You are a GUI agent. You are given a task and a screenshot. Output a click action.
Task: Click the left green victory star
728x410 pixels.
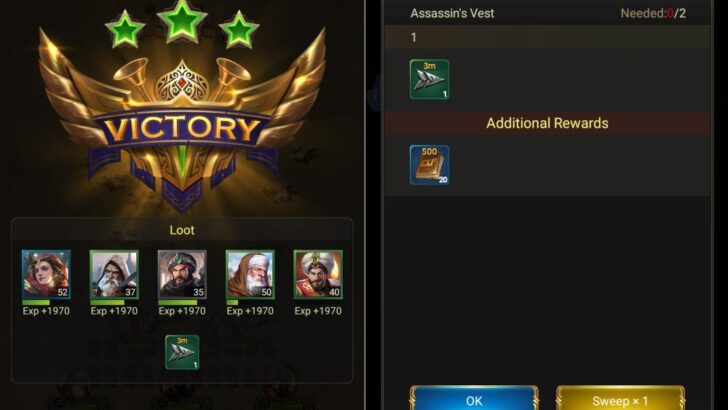click(125, 30)
